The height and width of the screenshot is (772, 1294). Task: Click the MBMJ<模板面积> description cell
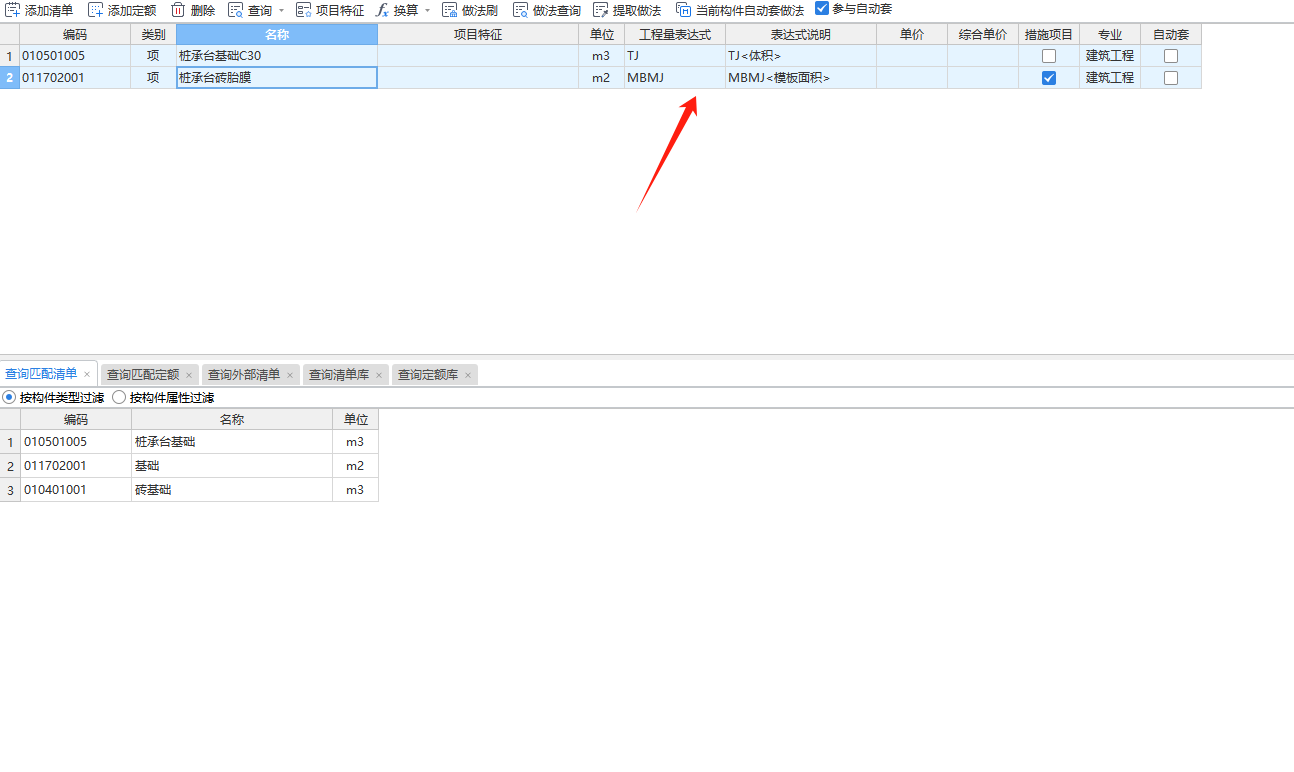point(801,78)
